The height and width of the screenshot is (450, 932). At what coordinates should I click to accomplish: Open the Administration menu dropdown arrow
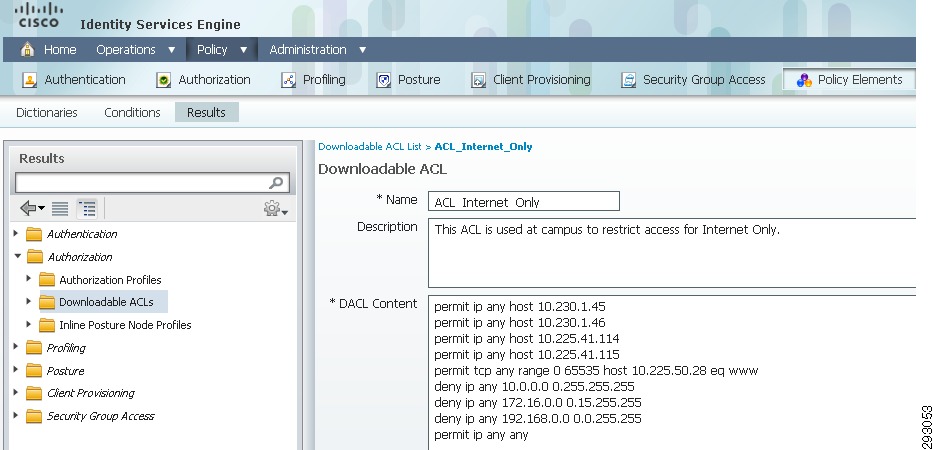point(363,50)
